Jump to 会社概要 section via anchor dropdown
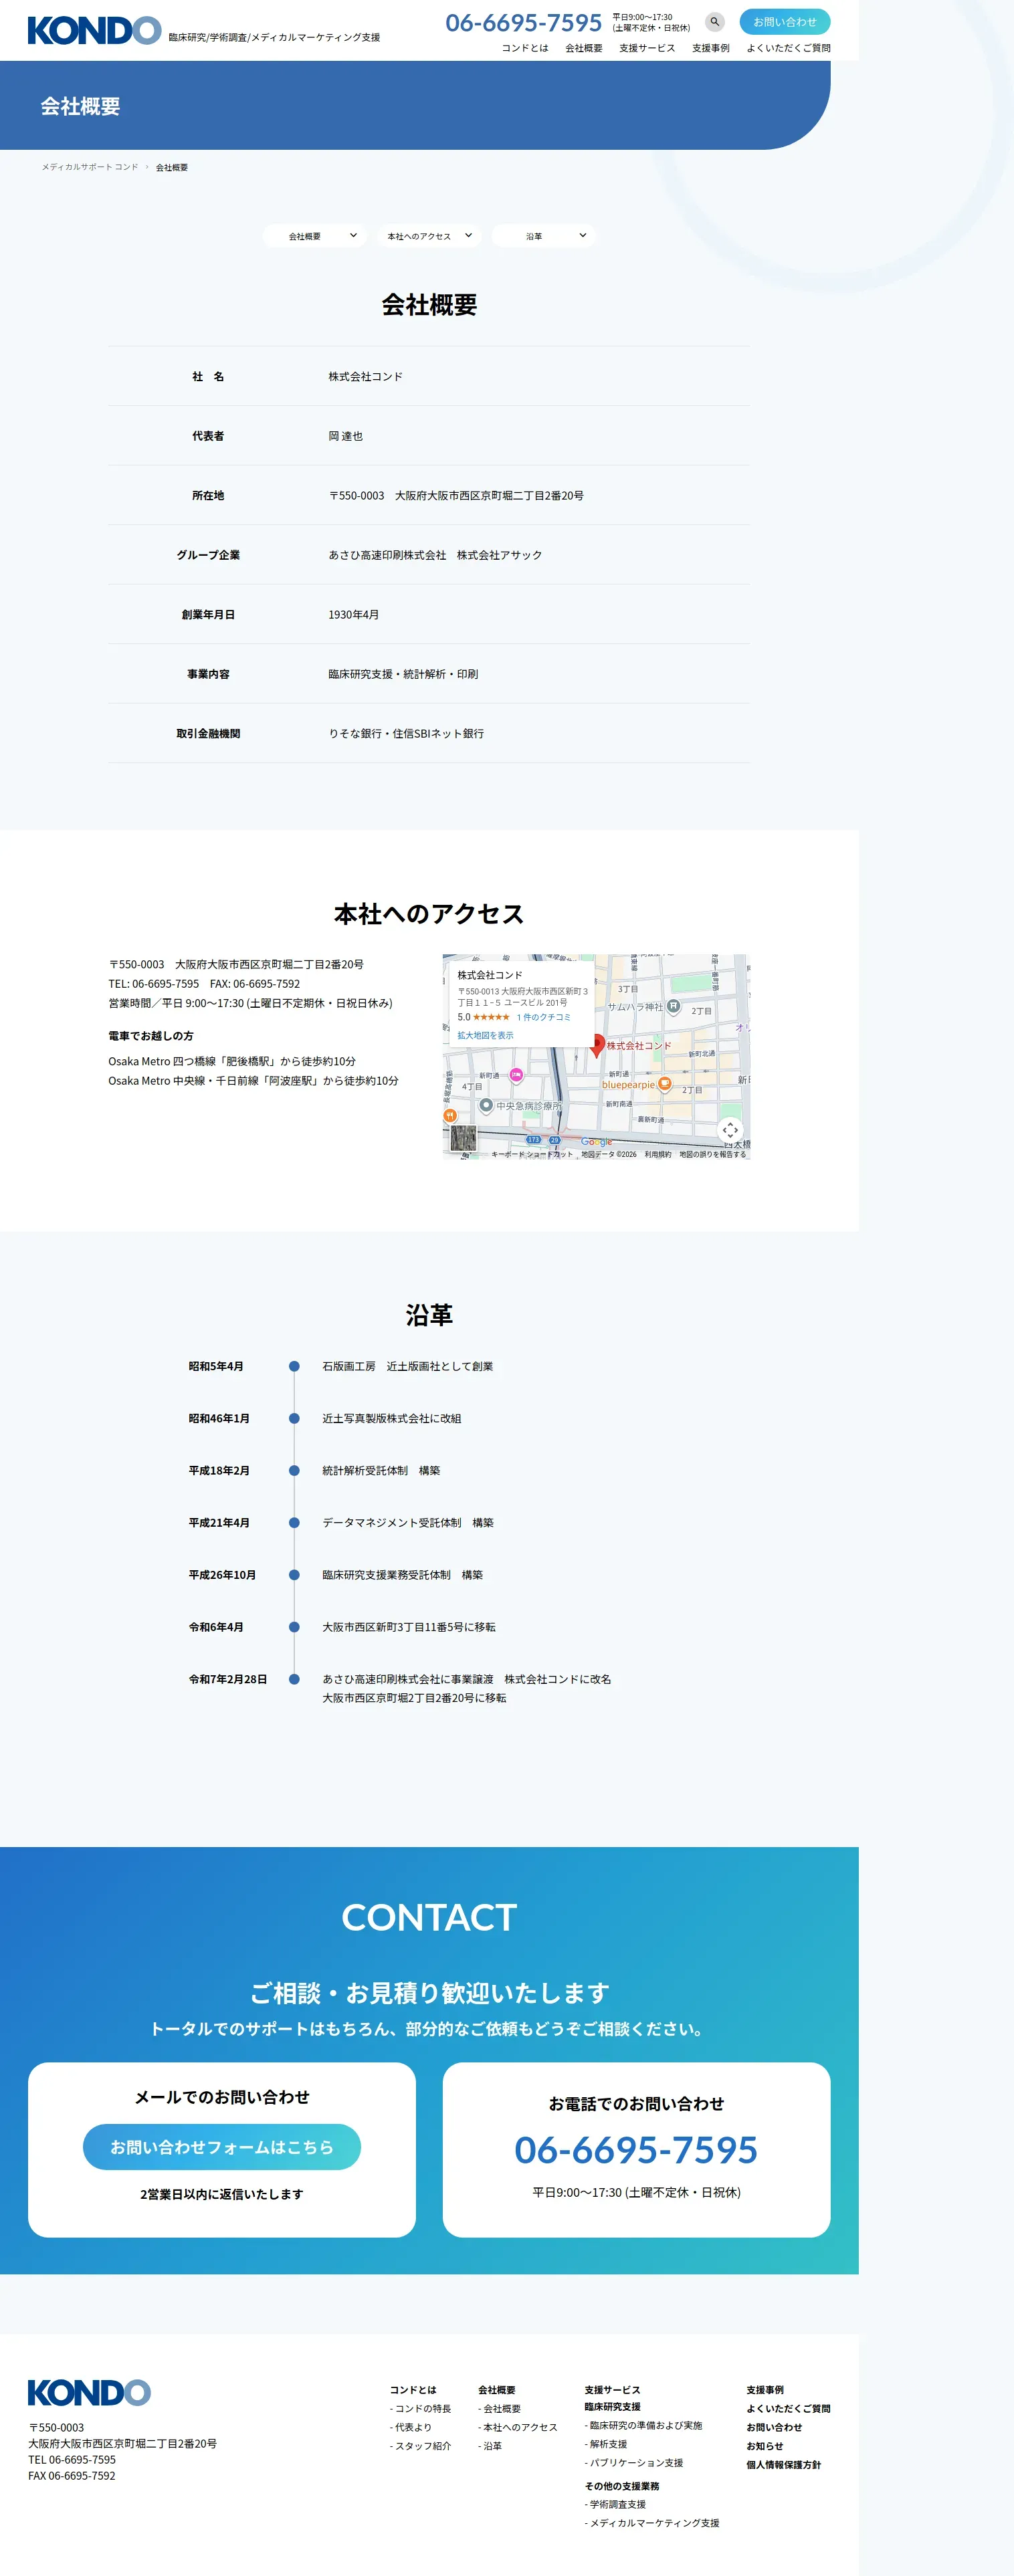 pyautogui.click(x=314, y=236)
